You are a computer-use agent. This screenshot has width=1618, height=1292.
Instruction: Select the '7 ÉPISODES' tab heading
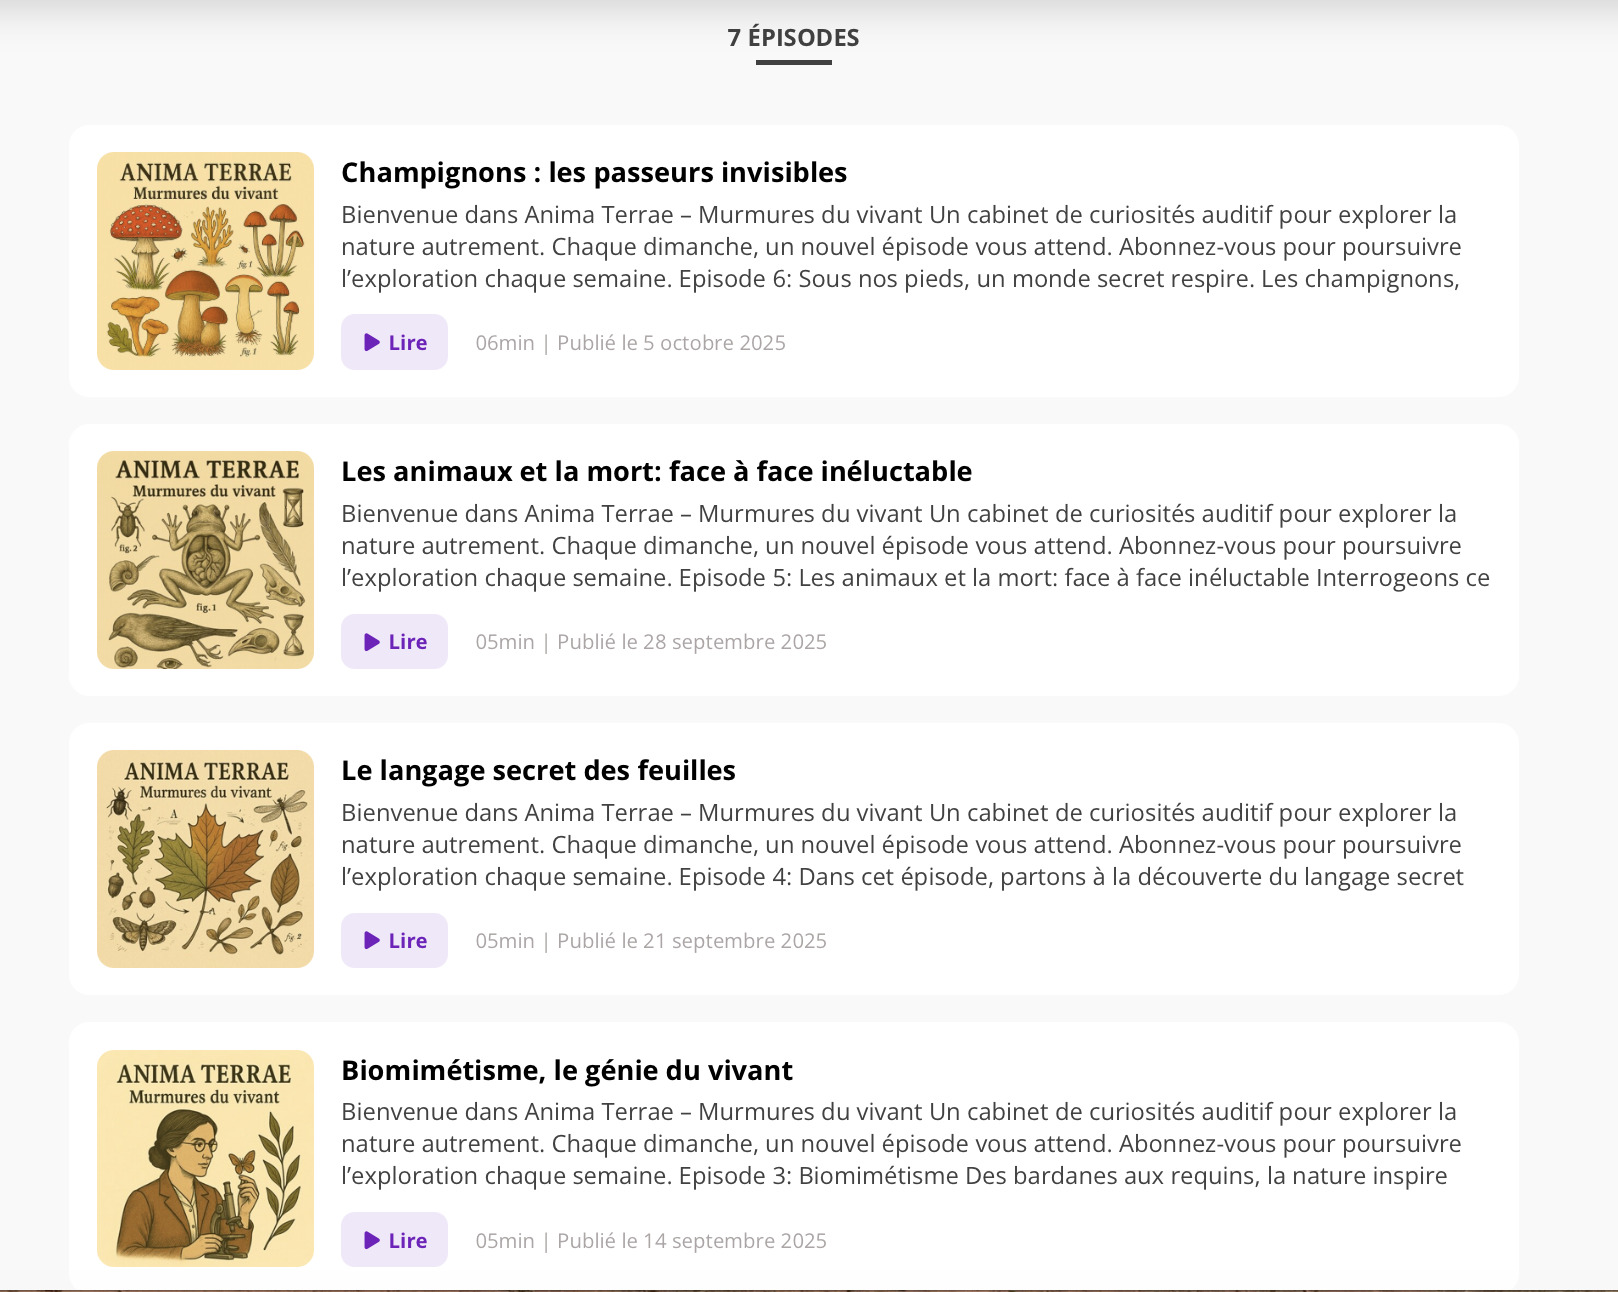(x=793, y=38)
